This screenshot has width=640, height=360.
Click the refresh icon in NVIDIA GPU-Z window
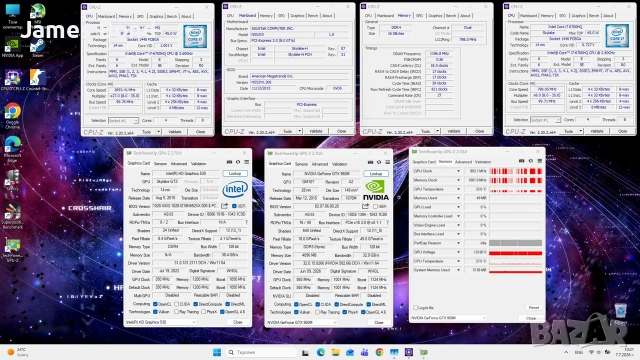point(379,162)
